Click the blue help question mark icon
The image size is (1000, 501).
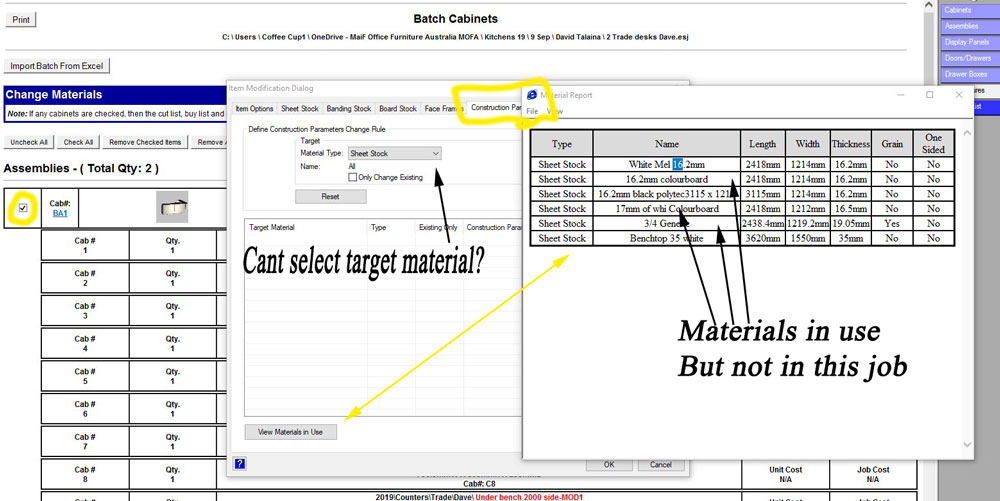click(239, 463)
